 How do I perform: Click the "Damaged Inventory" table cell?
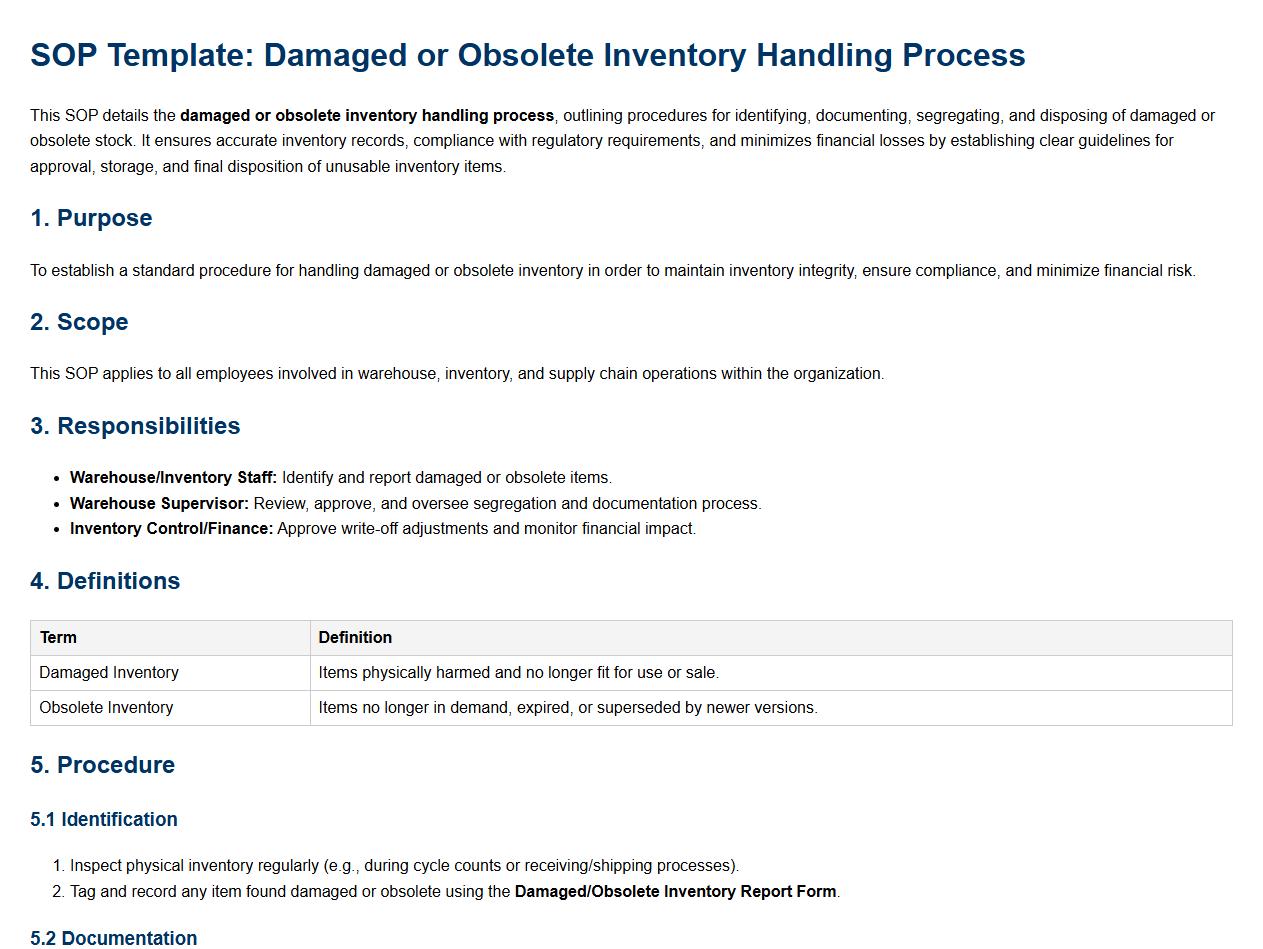[109, 673]
